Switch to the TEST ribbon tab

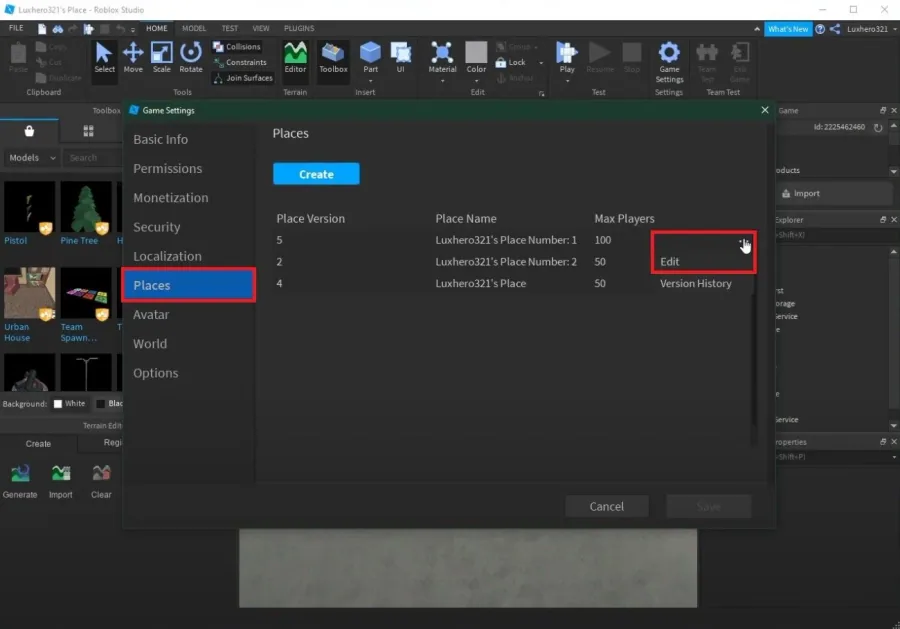click(230, 28)
